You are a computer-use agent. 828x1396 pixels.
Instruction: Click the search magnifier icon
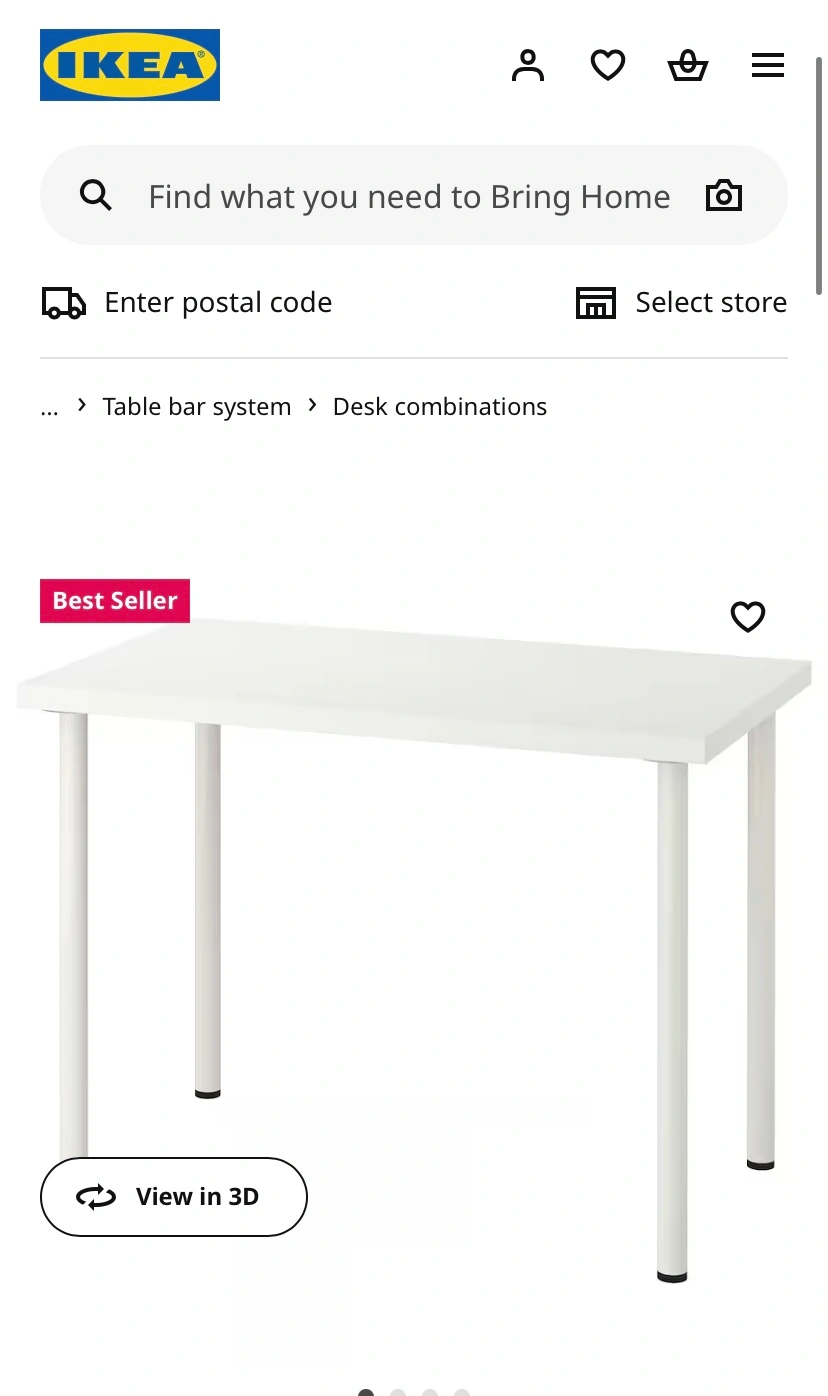(96, 195)
